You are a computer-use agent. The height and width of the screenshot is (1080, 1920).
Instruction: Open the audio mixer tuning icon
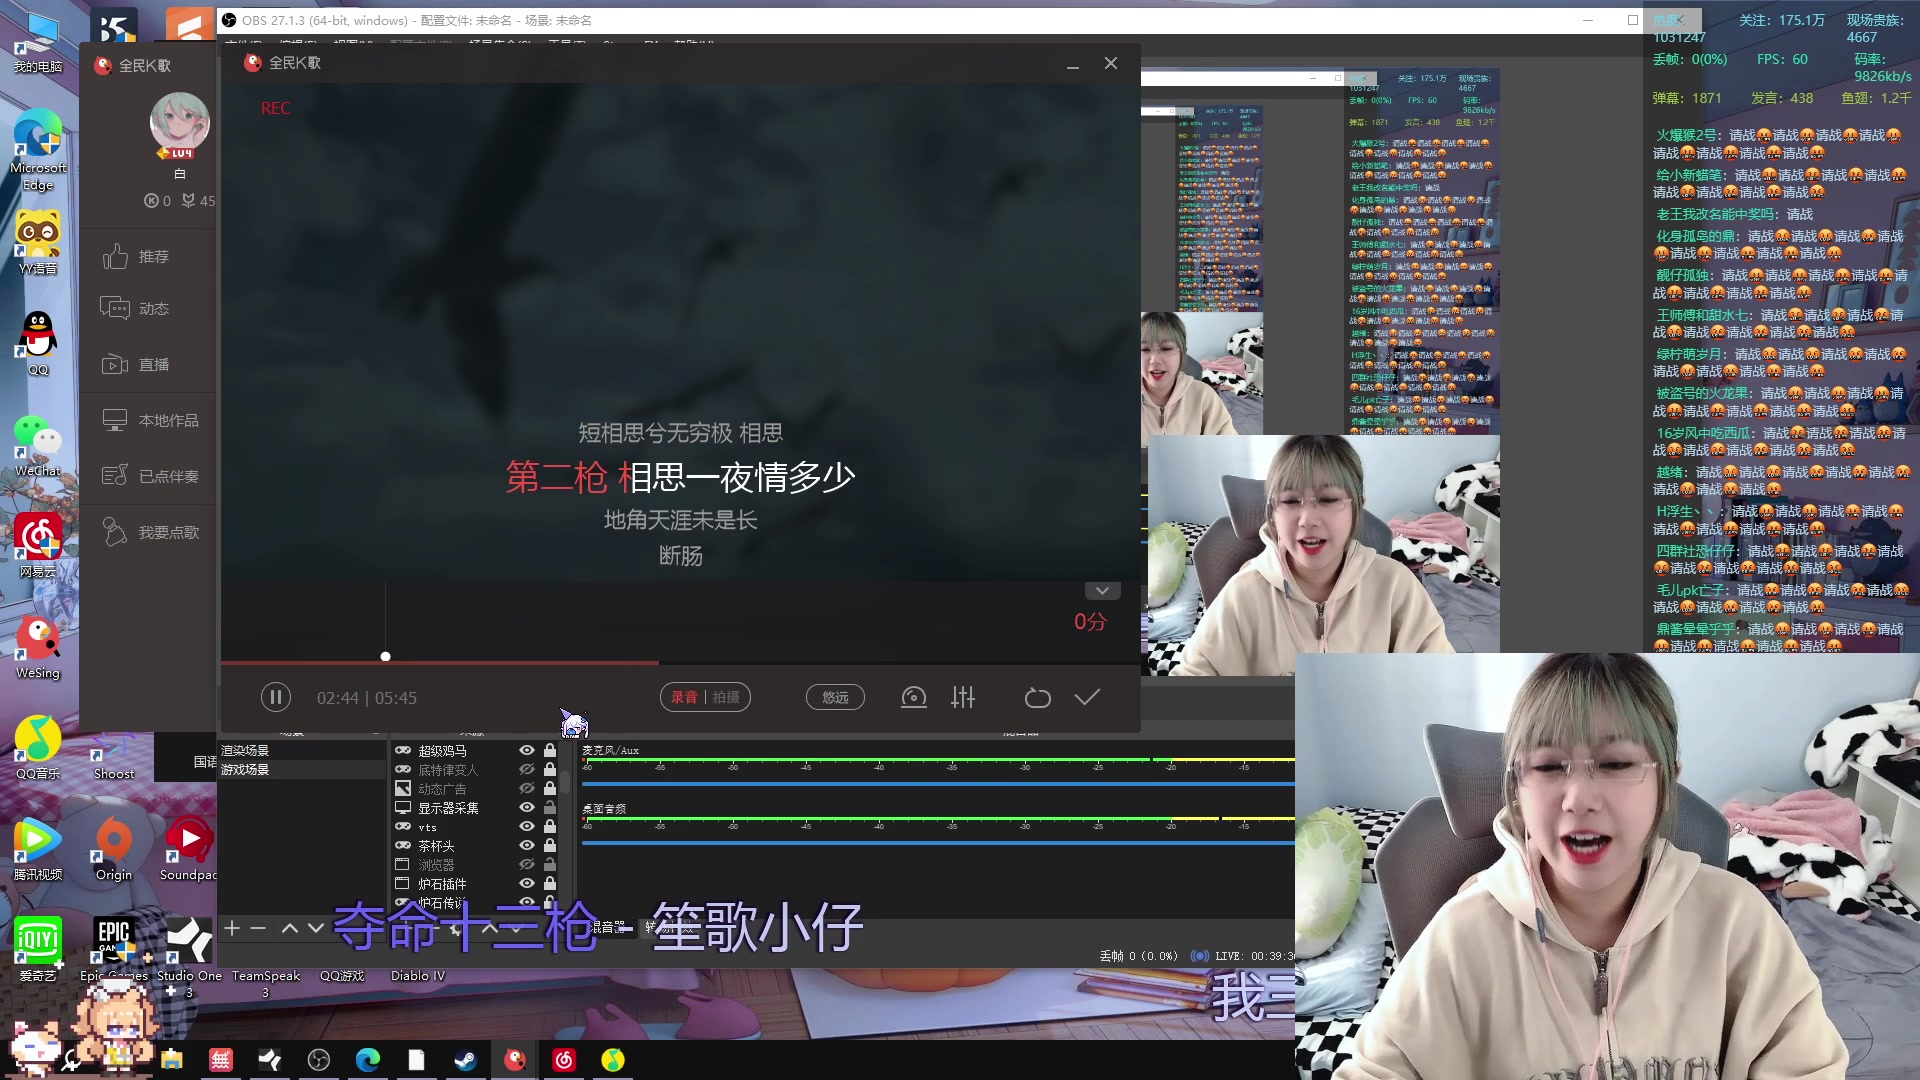click(x=963, y=697)
